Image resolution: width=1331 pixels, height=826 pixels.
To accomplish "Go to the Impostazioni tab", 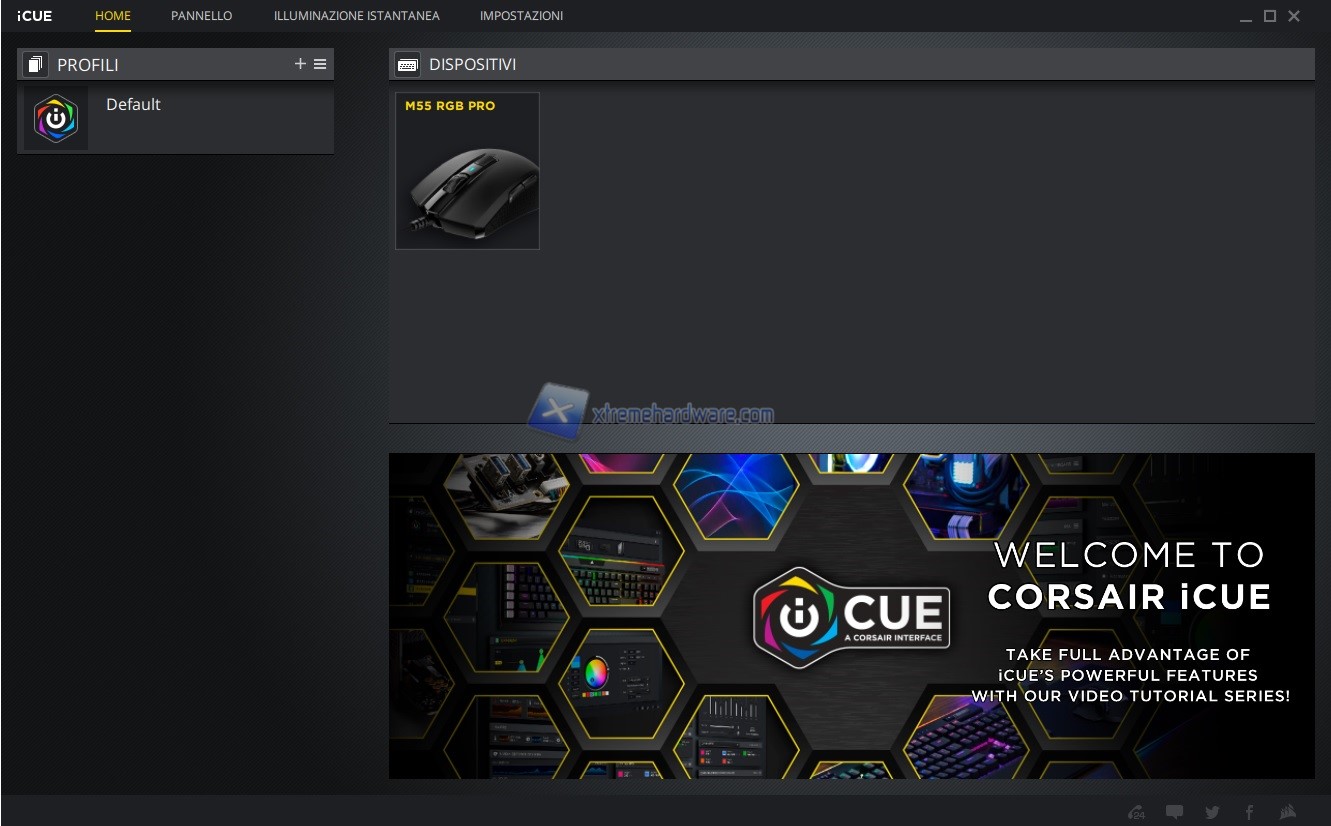I will (521, 16).
